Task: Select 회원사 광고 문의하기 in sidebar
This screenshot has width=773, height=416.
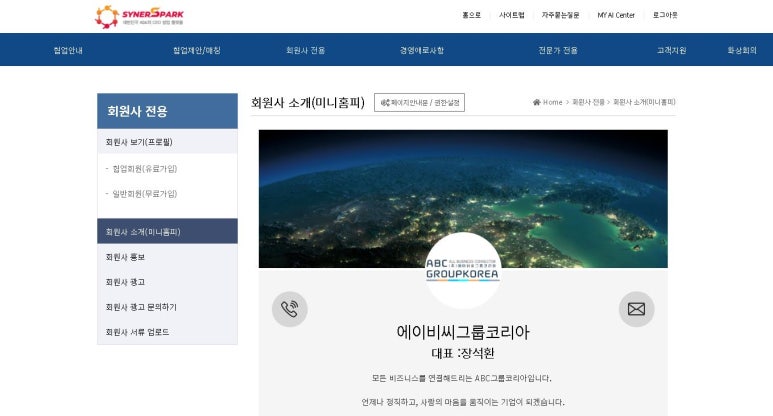Action: pos(167,307)
